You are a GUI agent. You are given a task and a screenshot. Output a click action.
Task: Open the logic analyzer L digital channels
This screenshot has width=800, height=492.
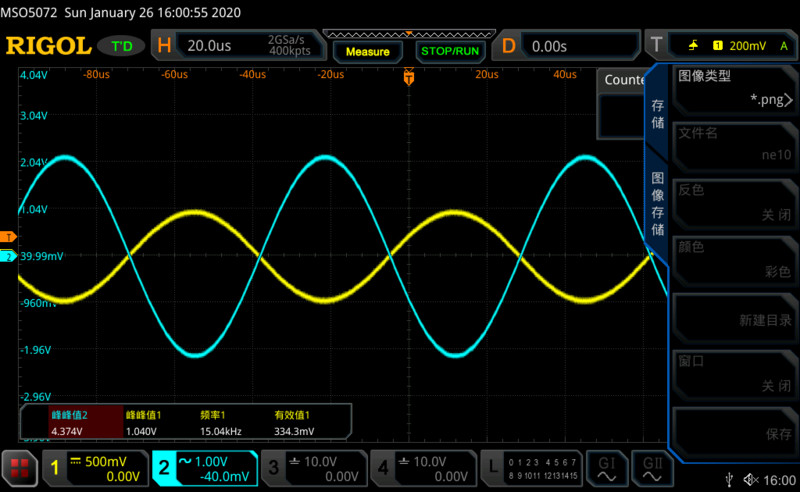[x=532, y=467]
